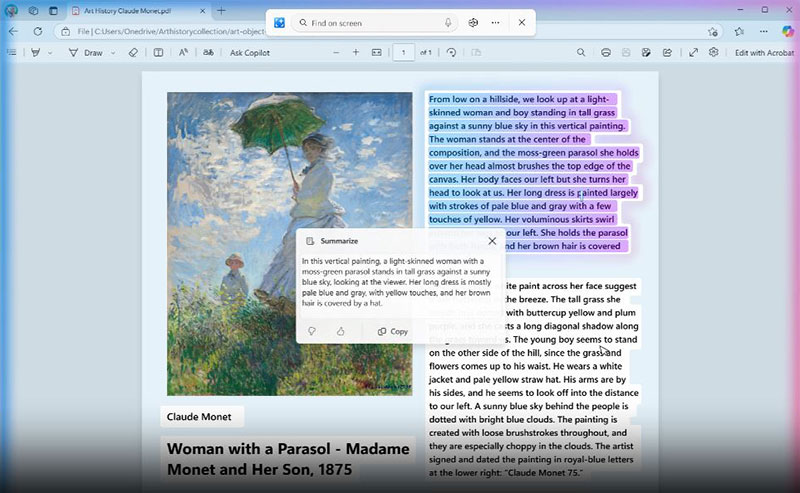Select the Erase tool

[x=133, y=53]
